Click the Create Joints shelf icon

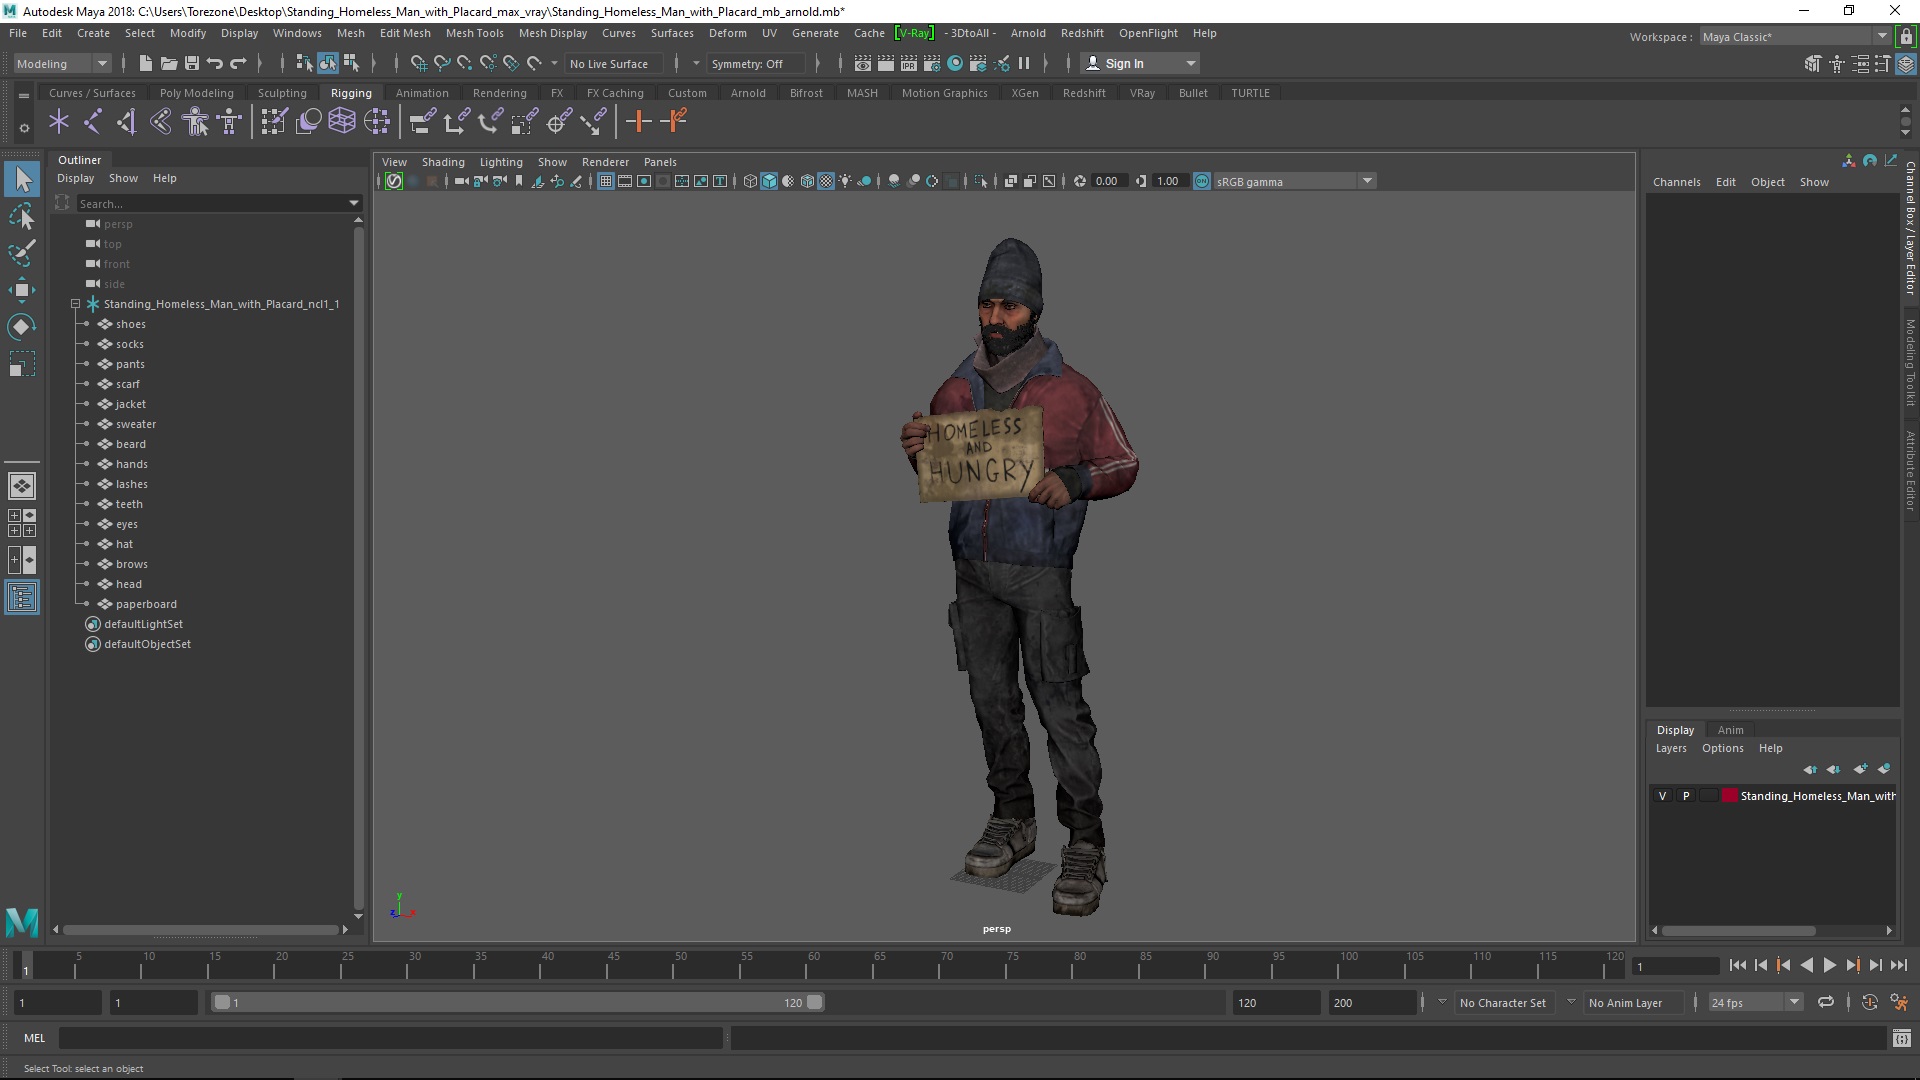tap(92, 122)
